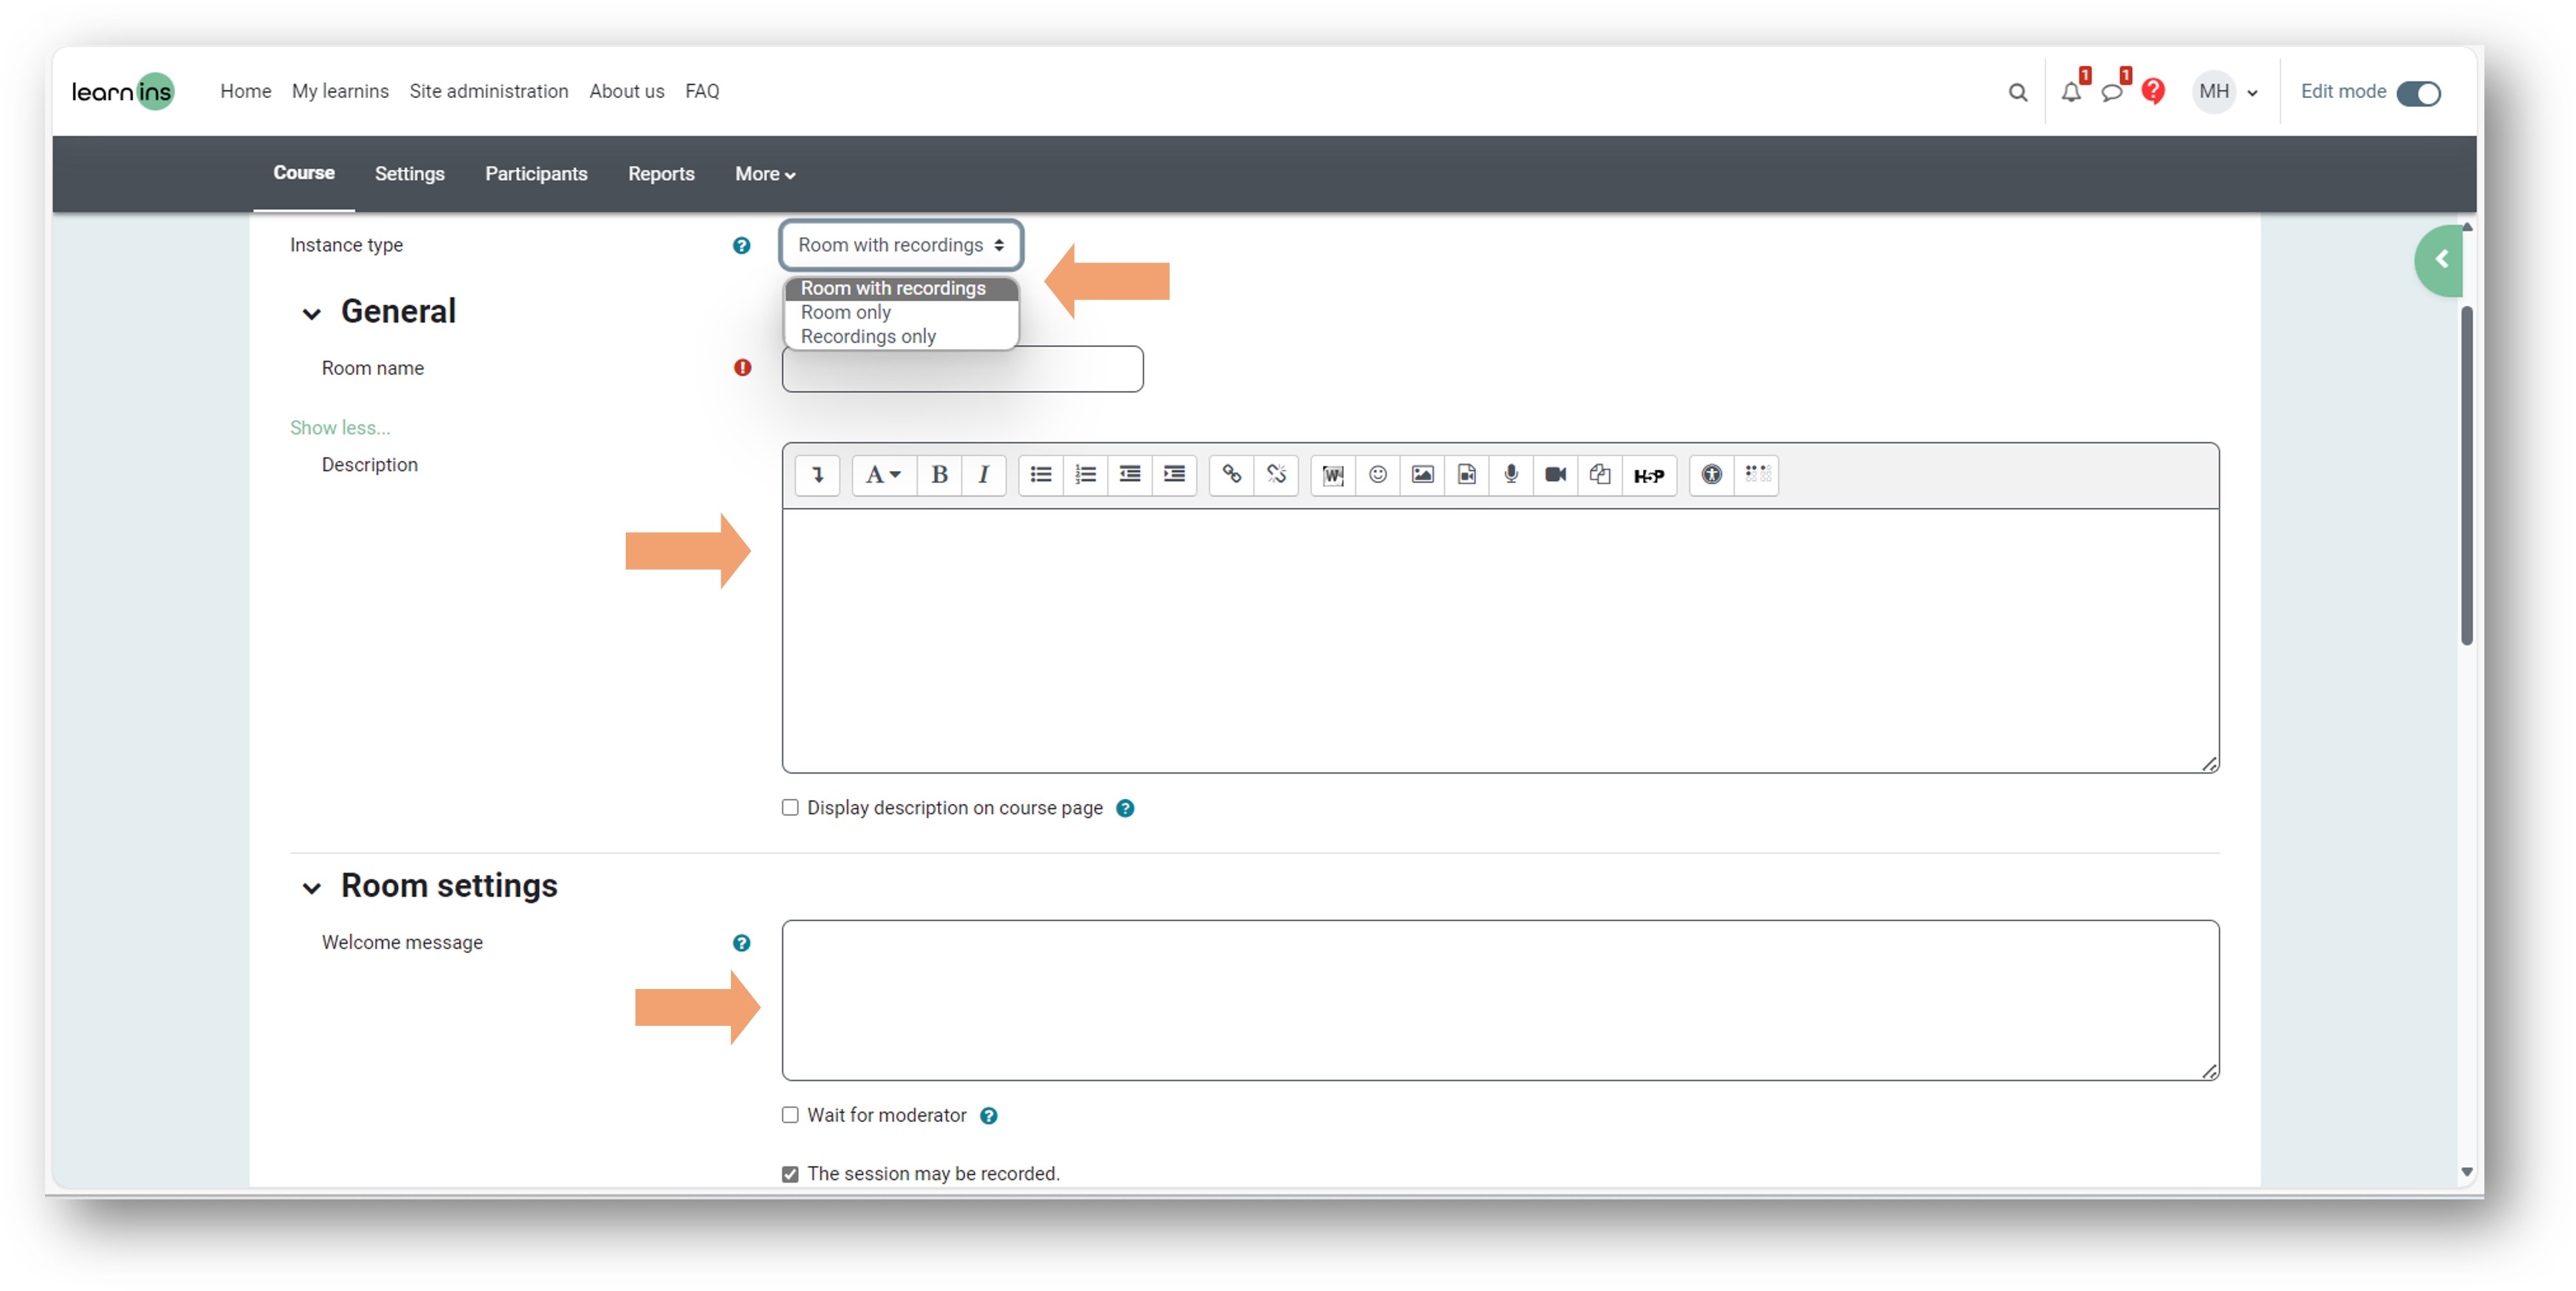The height and width of the screenshot is (1291, 2576).
Task: Open the Instance type dropdown
Action: 901,245
